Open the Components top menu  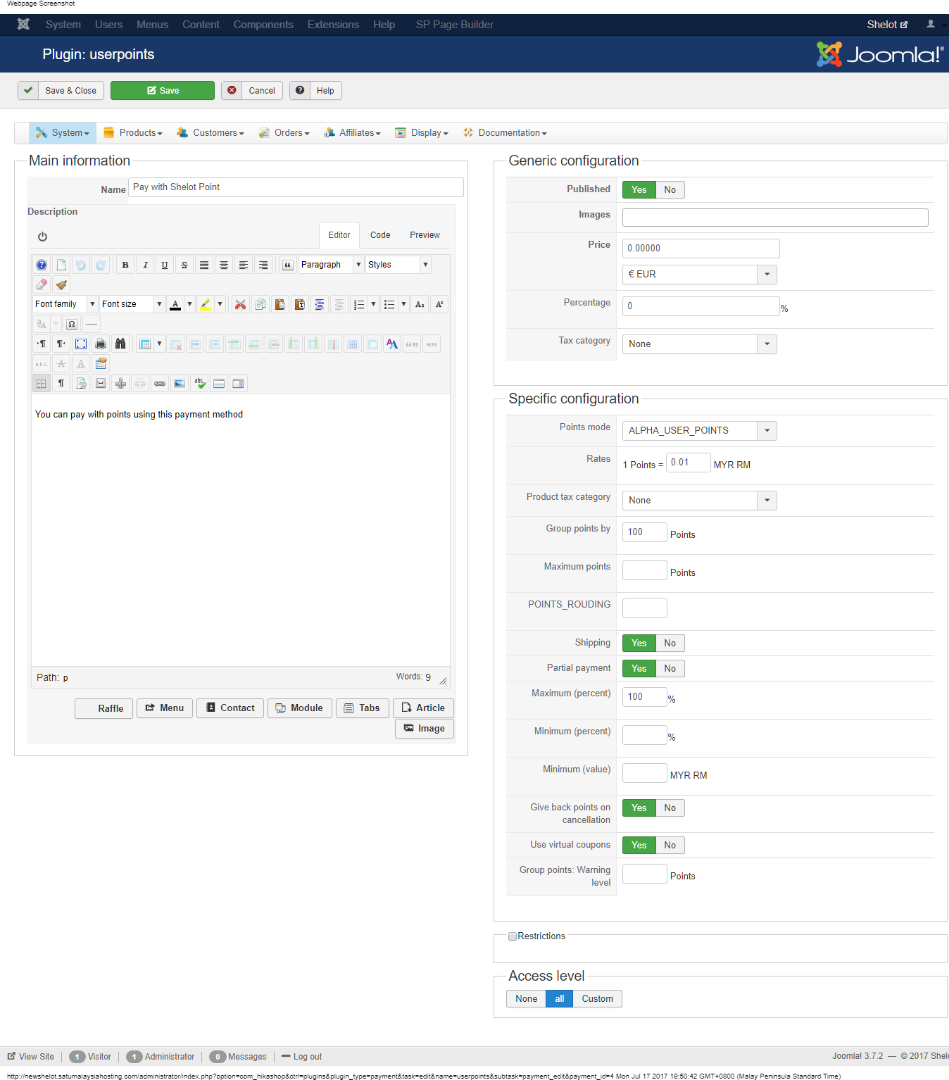click(x=263, y=25)
